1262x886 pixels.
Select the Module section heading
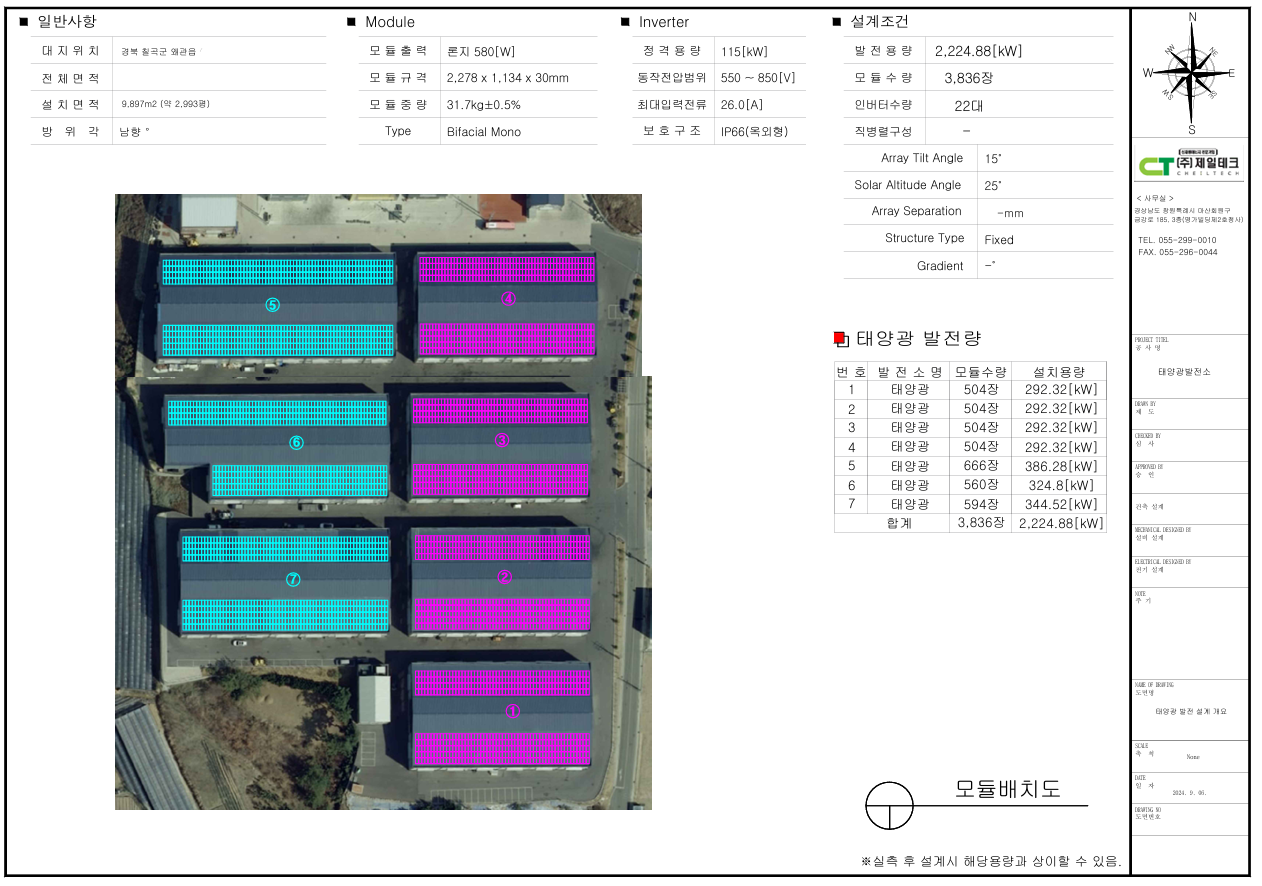[389, 22]
